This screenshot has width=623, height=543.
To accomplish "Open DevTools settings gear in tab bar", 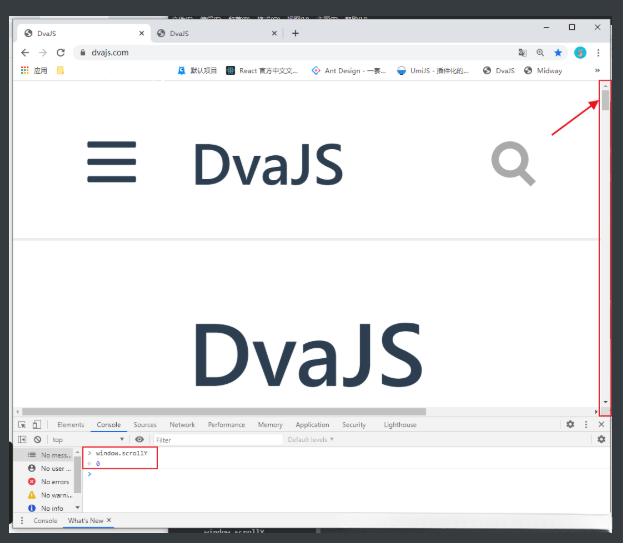I will point(570,424).
